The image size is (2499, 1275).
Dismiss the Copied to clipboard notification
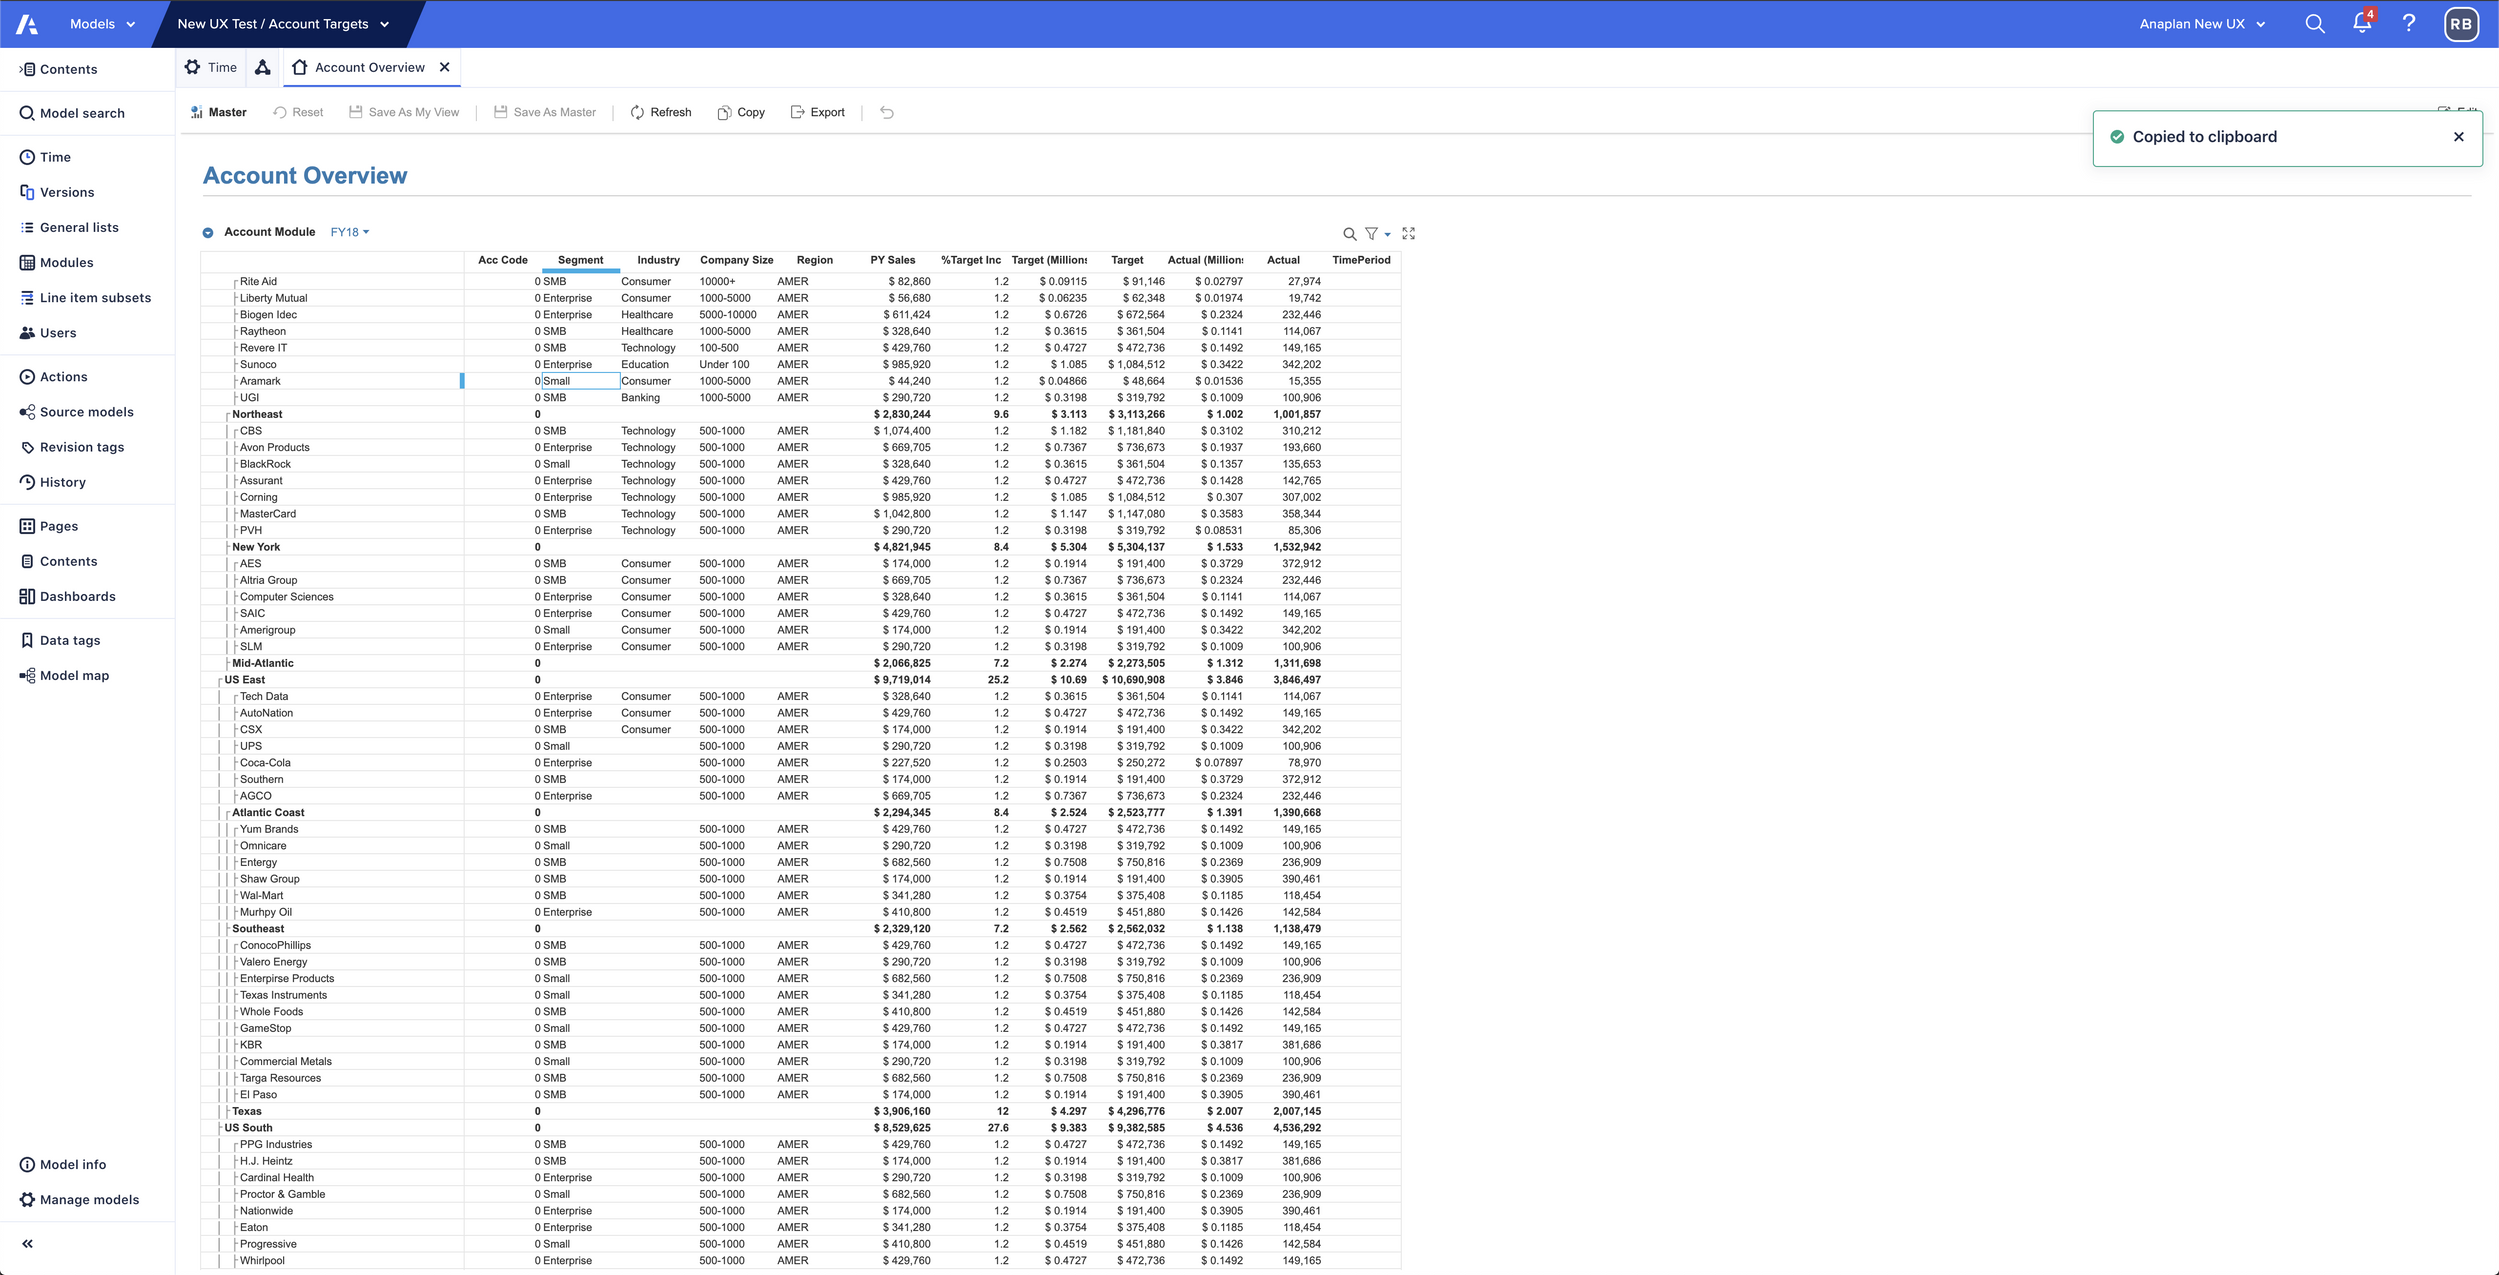click(x=2458, y=137)
